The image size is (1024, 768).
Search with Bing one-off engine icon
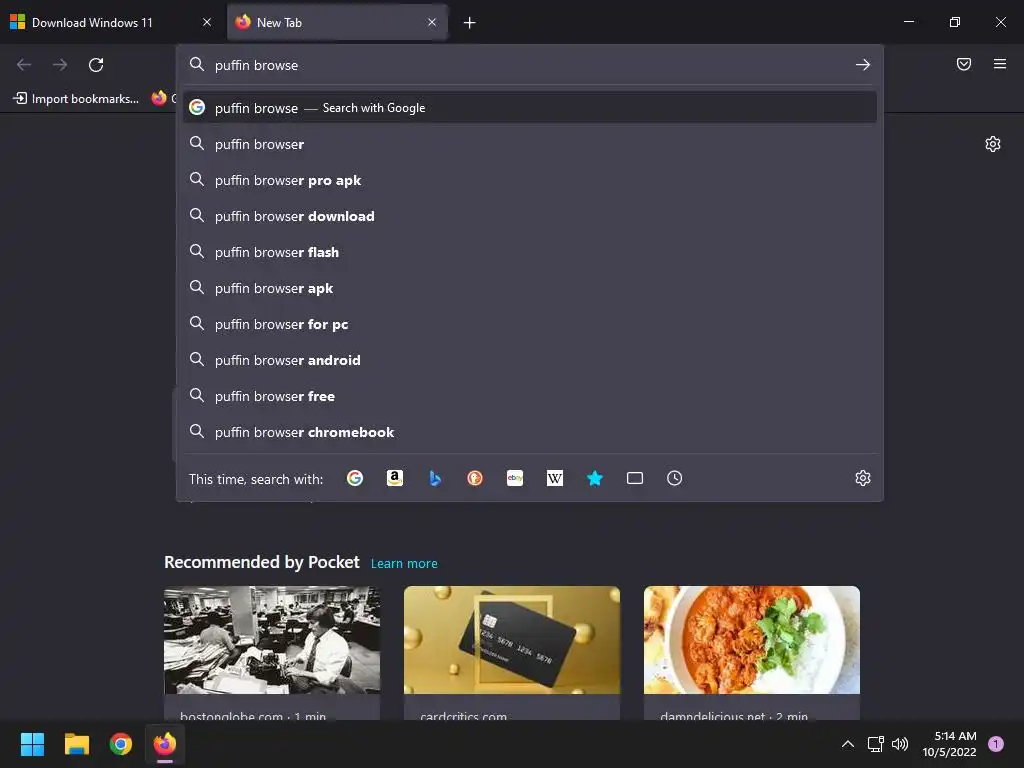point(435,479)
